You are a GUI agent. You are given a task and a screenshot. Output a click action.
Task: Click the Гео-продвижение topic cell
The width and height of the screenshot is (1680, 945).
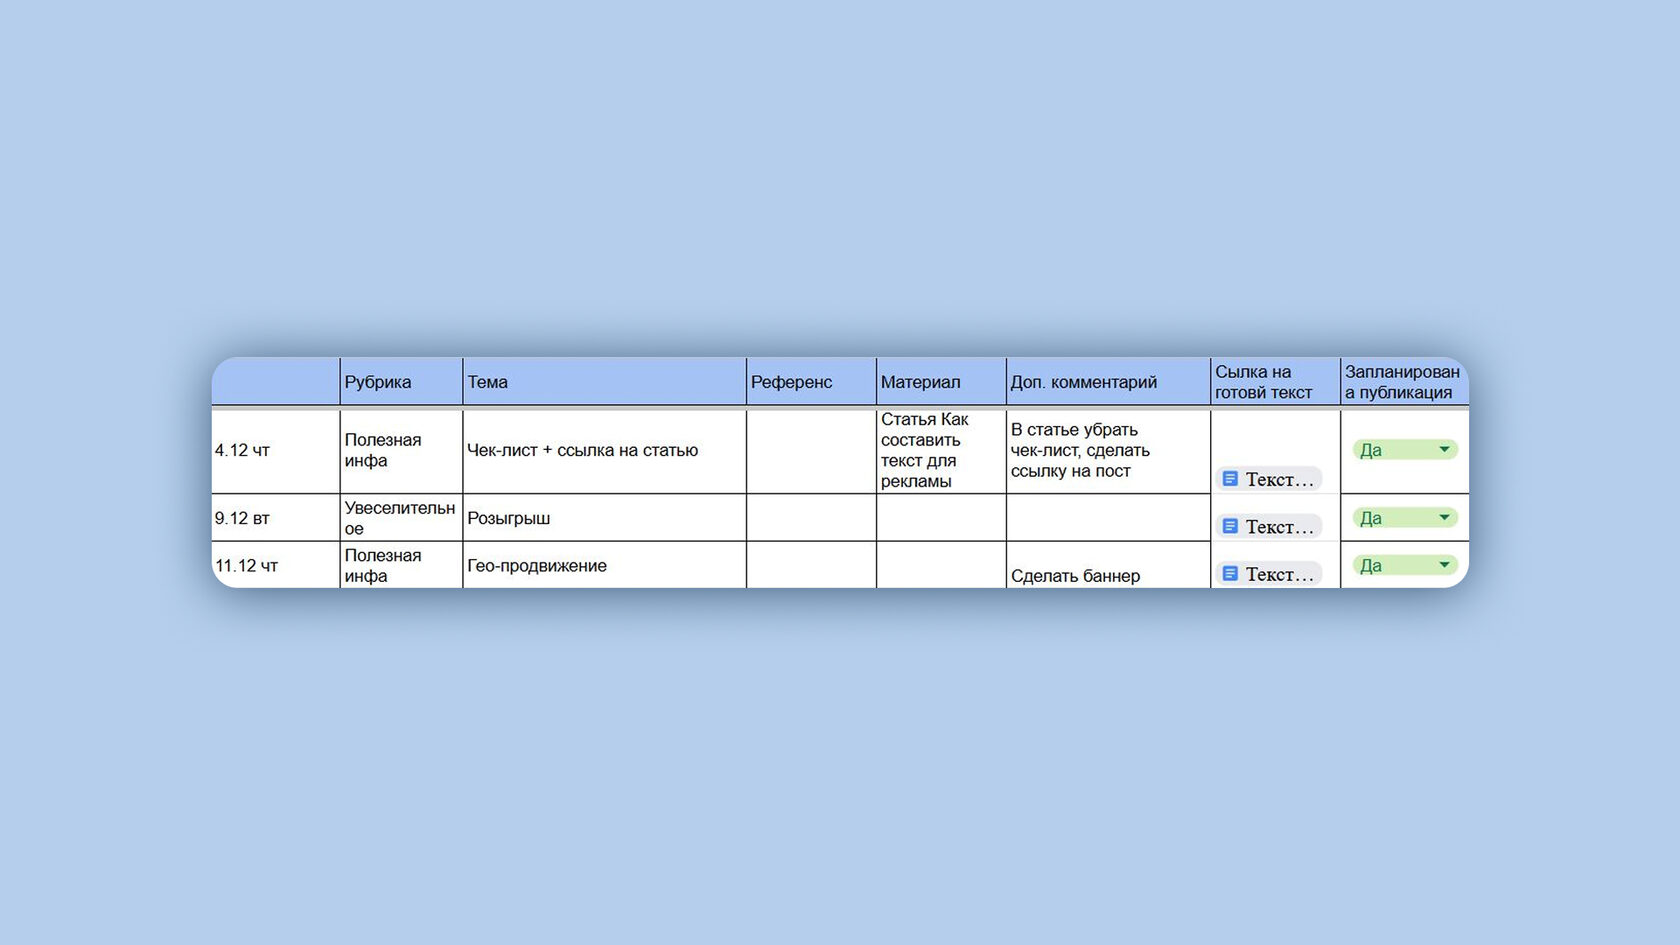604,565
